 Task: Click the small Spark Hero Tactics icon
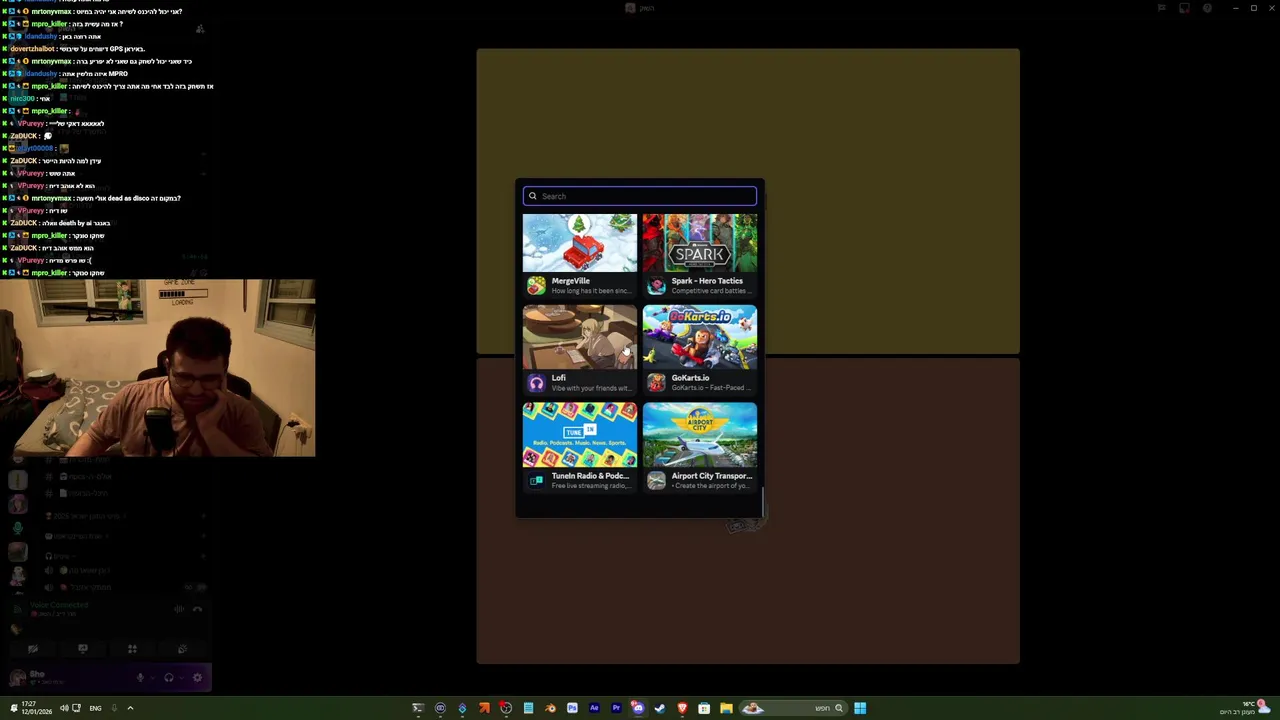656,286
